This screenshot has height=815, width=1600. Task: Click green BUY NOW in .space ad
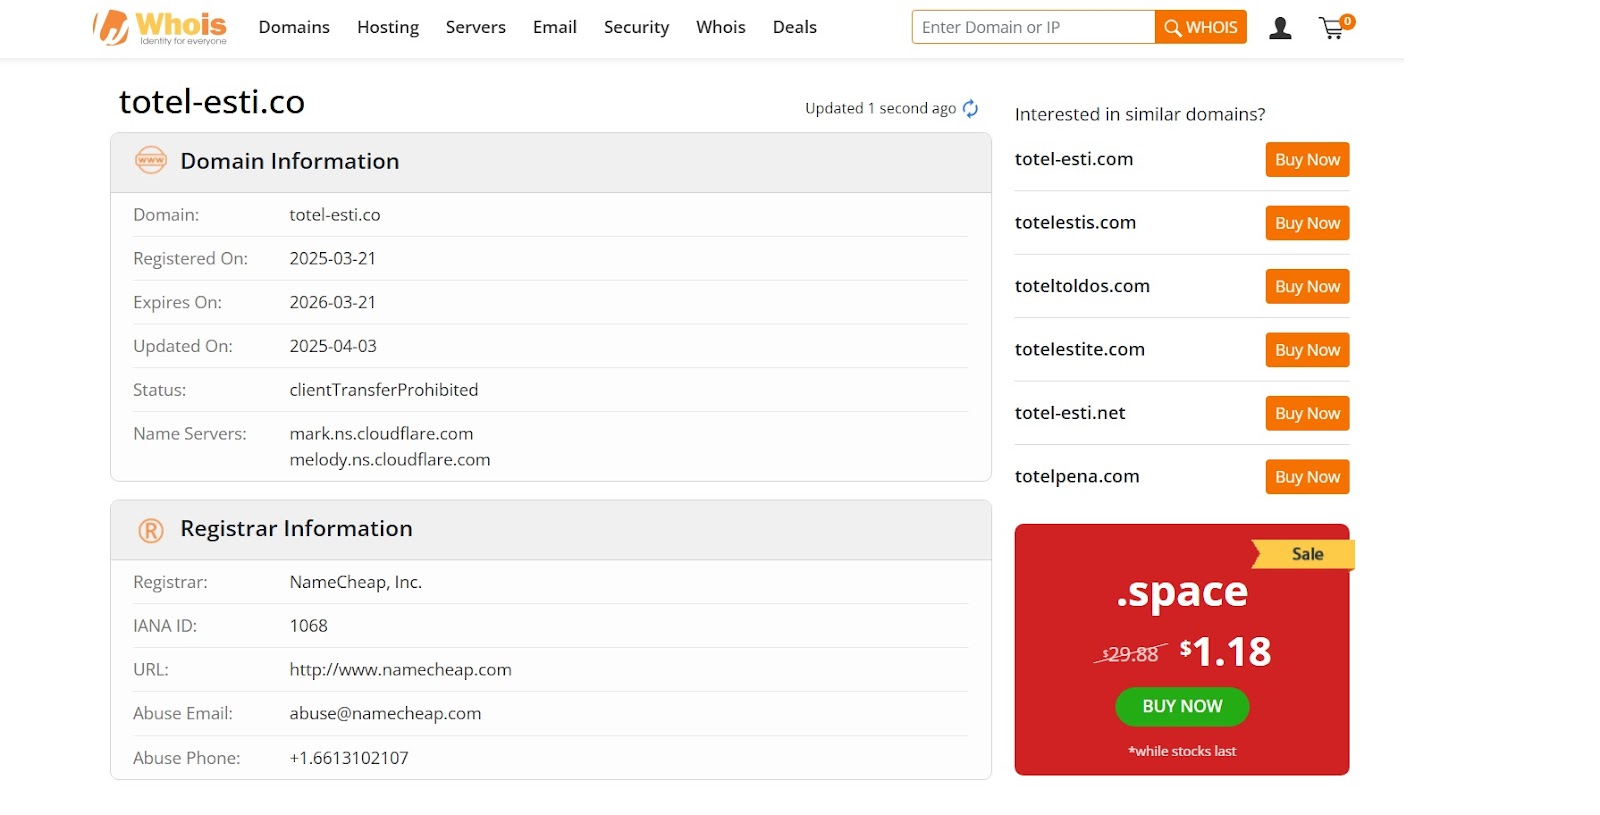click(x=1182, y=706)
